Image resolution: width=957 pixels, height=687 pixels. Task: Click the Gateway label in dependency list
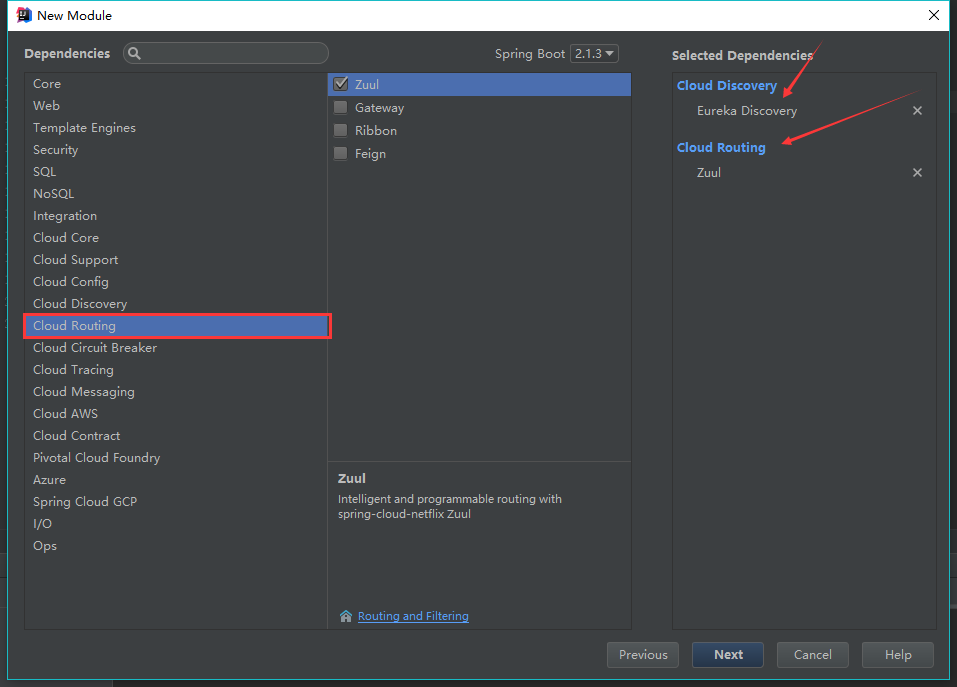click(x=380, y=108)
